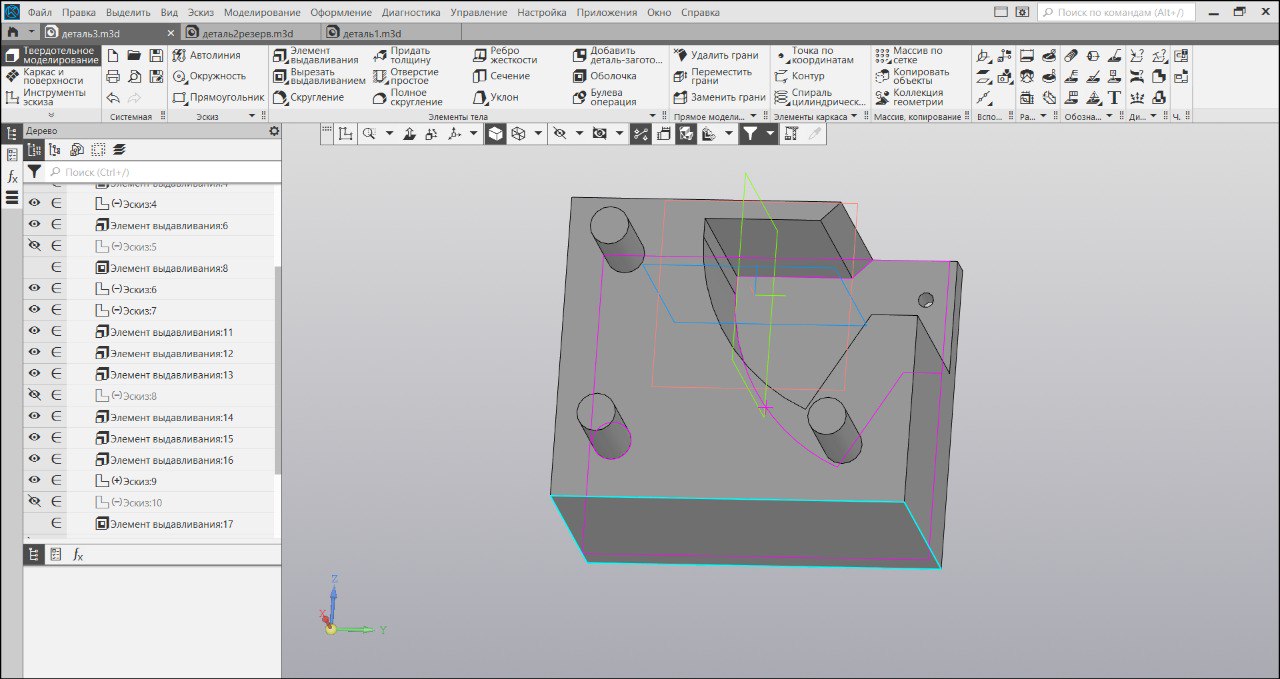Image resolution: width=1280 pixels, height=679 pixels.
Task: Select Точка по координатам tool
Action: tap(814, 55)
